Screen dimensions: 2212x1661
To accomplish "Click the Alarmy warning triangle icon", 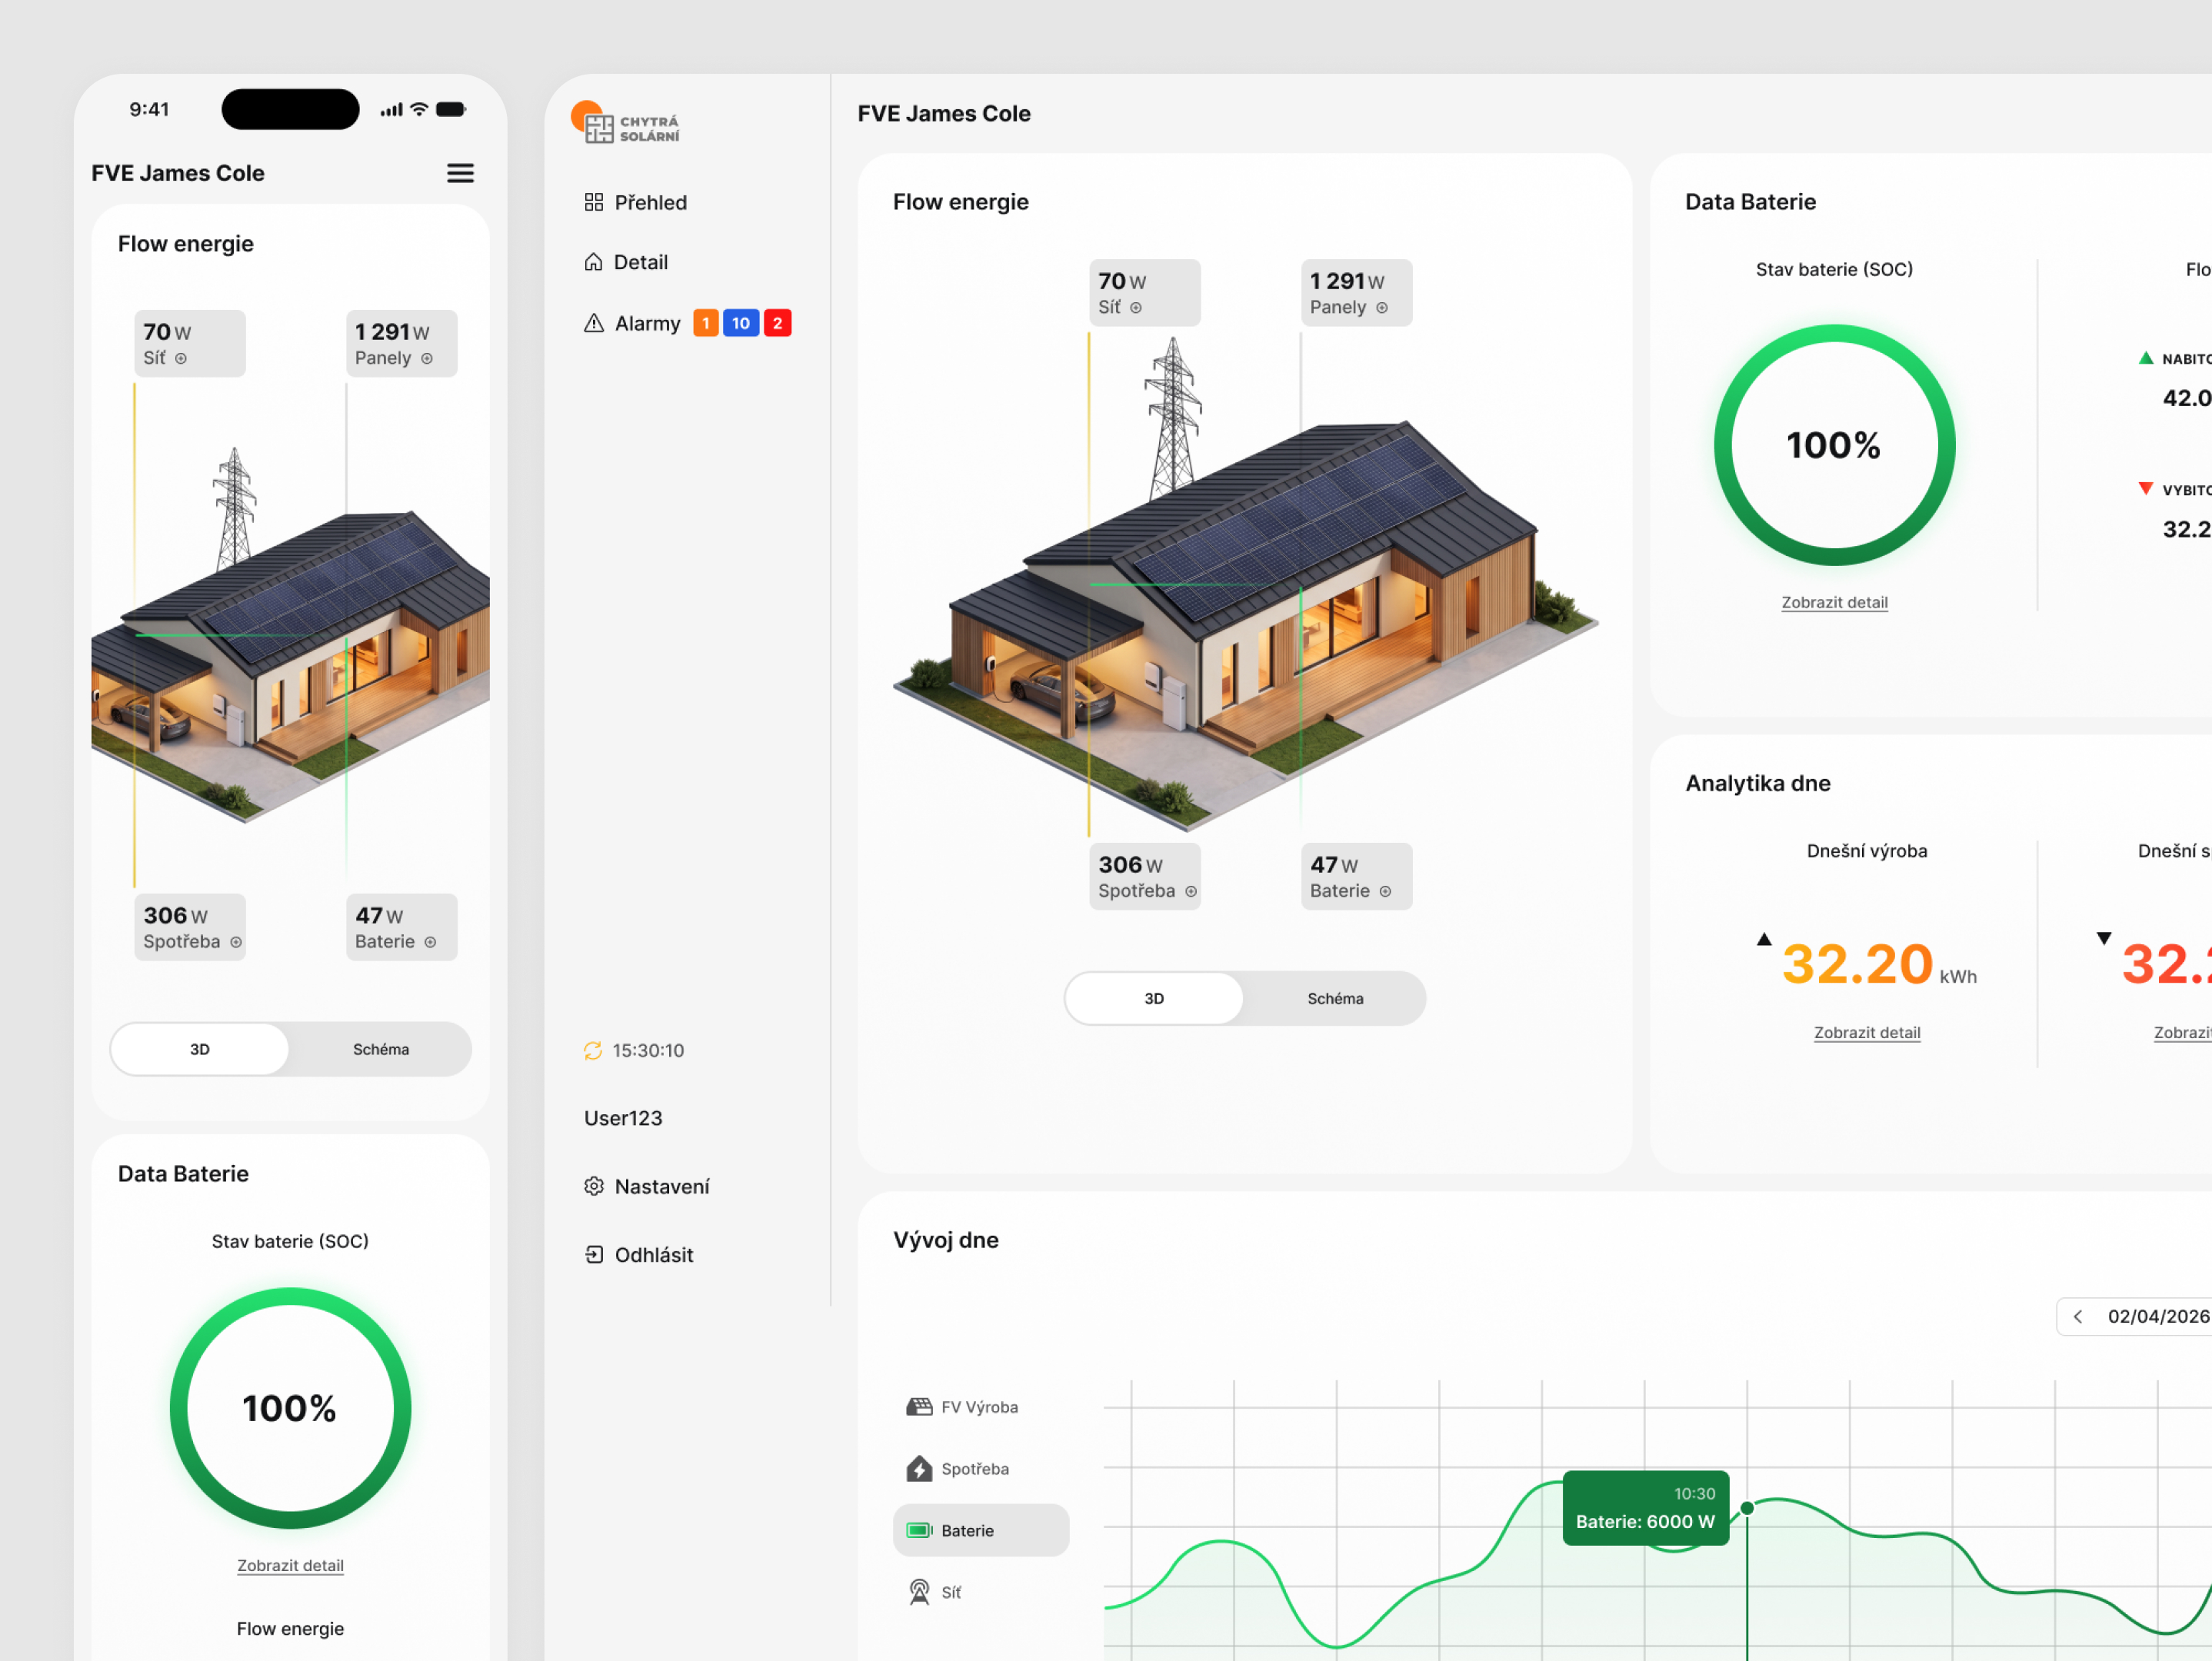I will point(594,323).
